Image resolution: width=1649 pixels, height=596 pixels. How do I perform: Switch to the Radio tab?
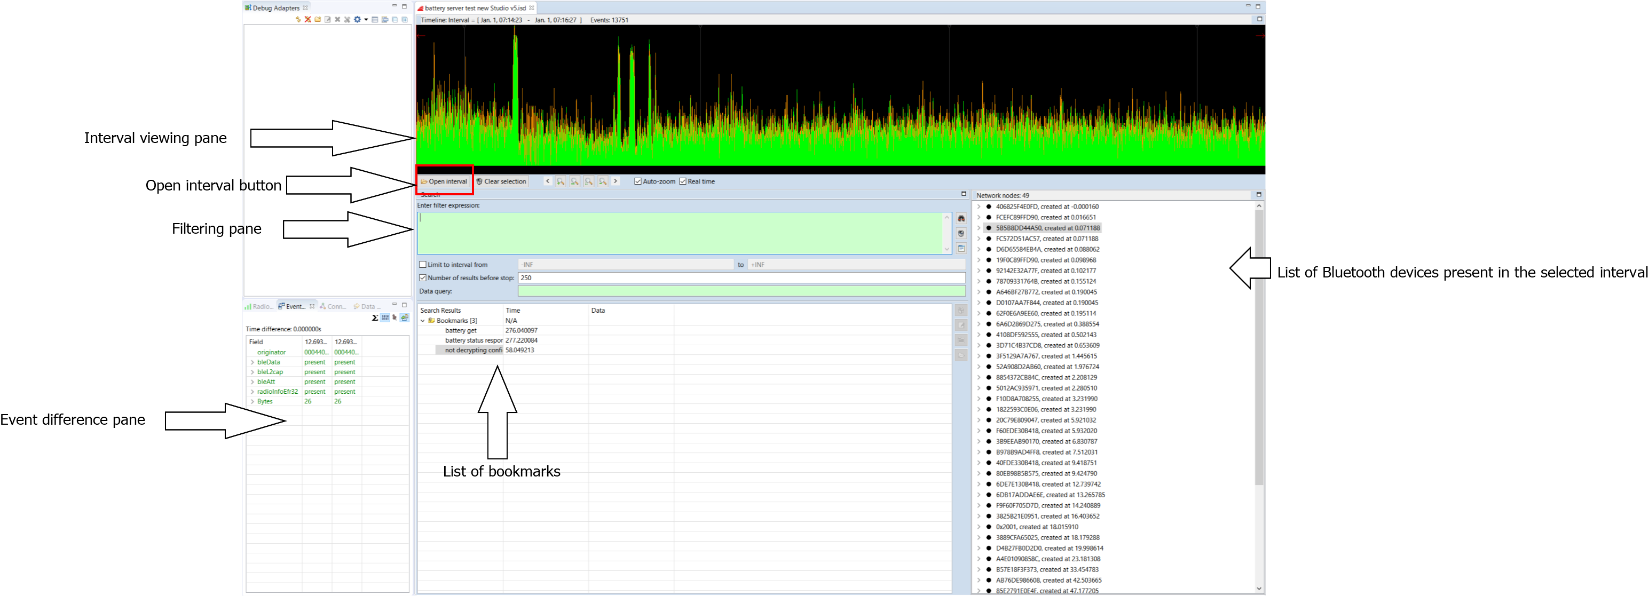point(260,306)
